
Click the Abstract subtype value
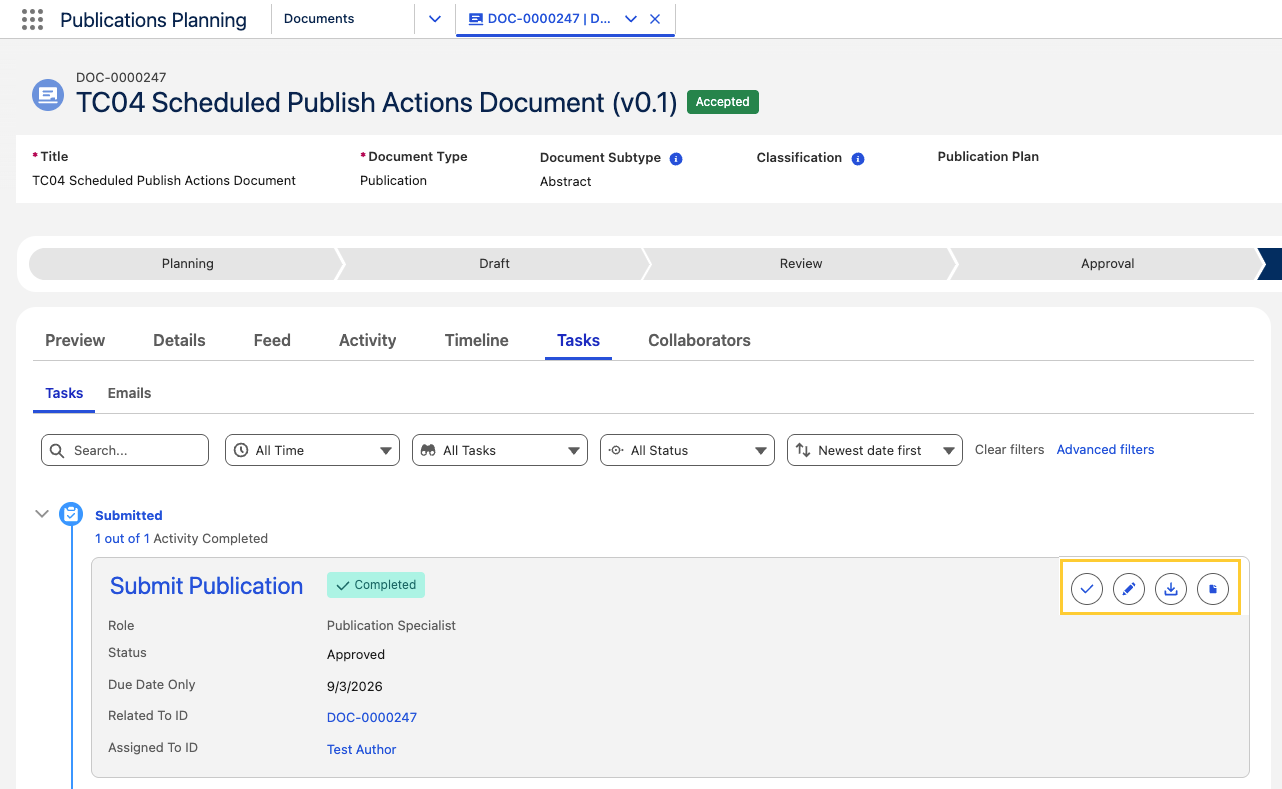coord(566,181)
